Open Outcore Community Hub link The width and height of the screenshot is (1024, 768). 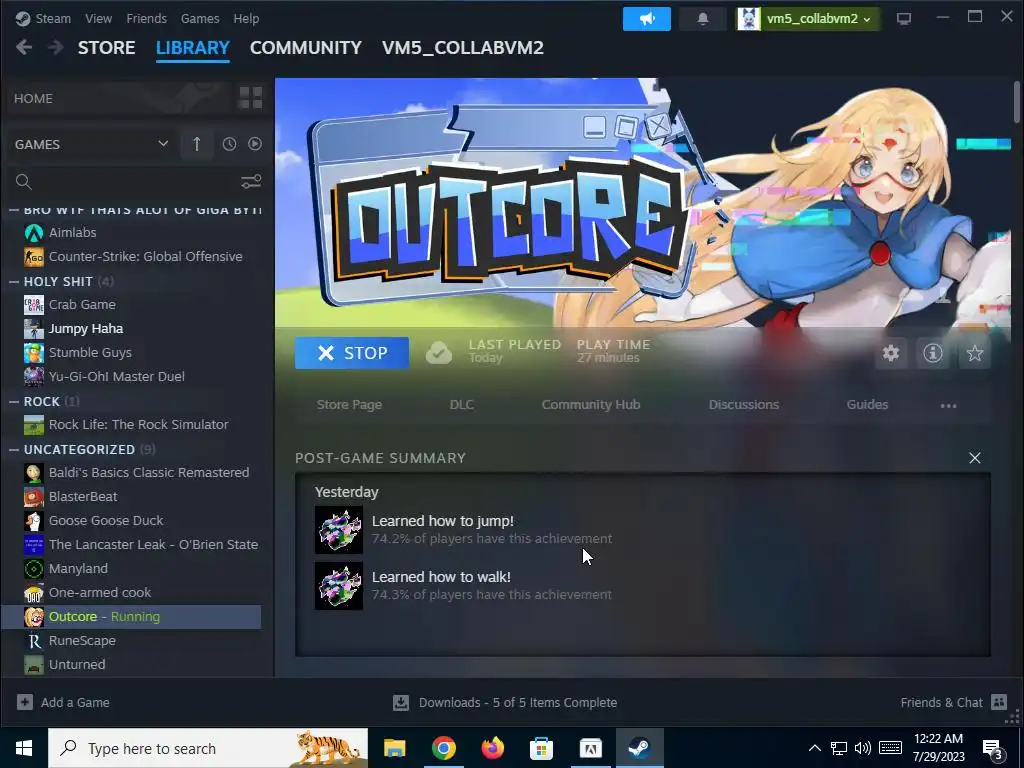pyautogui.click(x=591, y=405)
